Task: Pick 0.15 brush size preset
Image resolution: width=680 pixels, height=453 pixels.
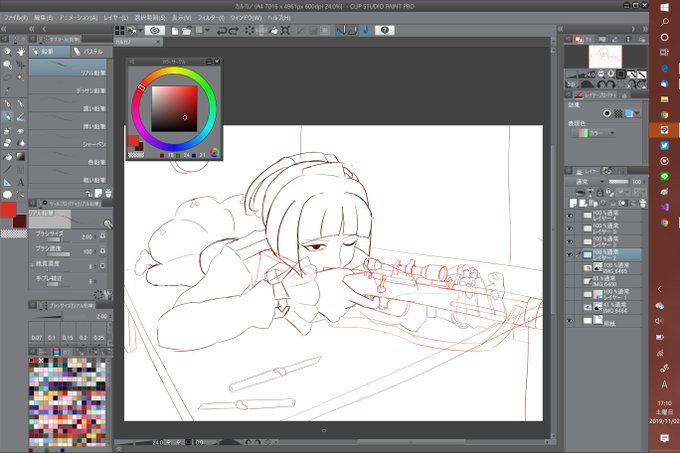Action: [x=67, y=333]
